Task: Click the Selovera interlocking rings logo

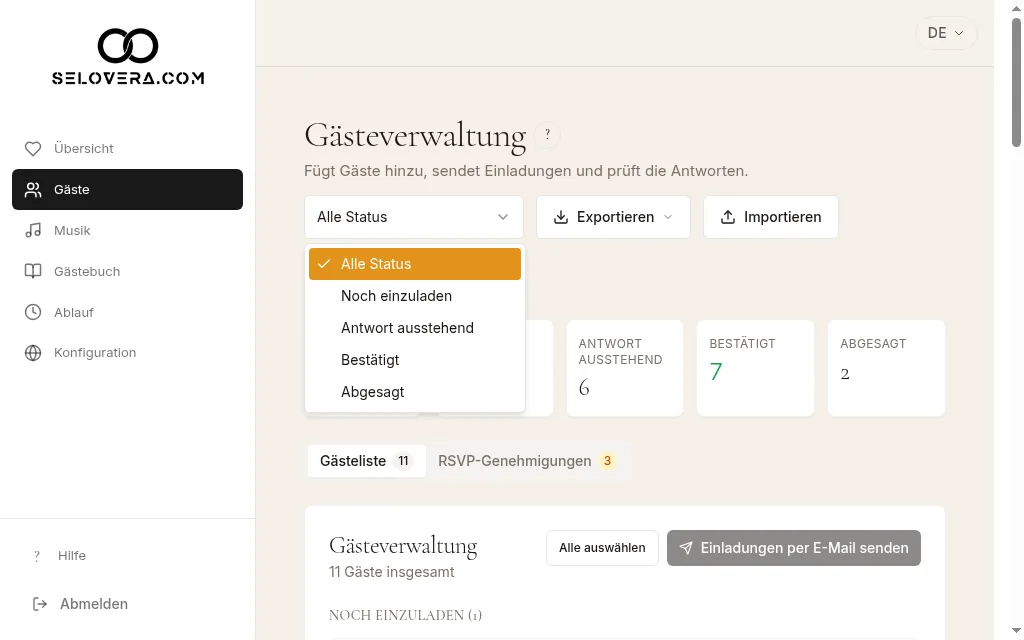Action: pos(128,46)
